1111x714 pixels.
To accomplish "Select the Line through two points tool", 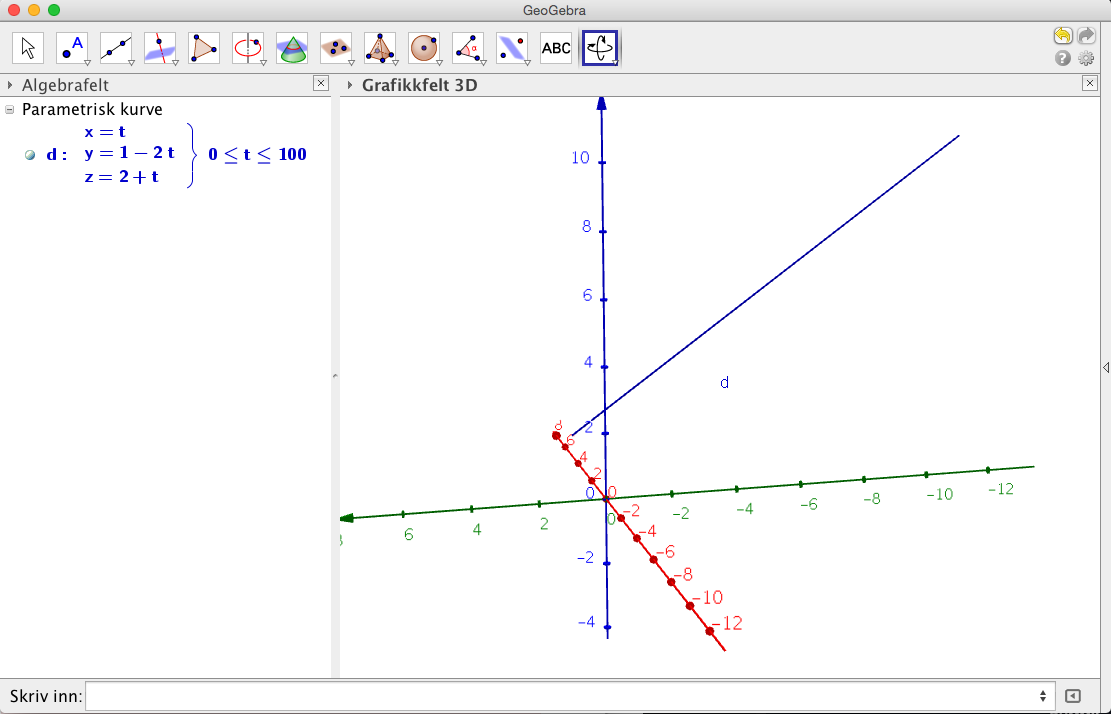I will point(115,47).
